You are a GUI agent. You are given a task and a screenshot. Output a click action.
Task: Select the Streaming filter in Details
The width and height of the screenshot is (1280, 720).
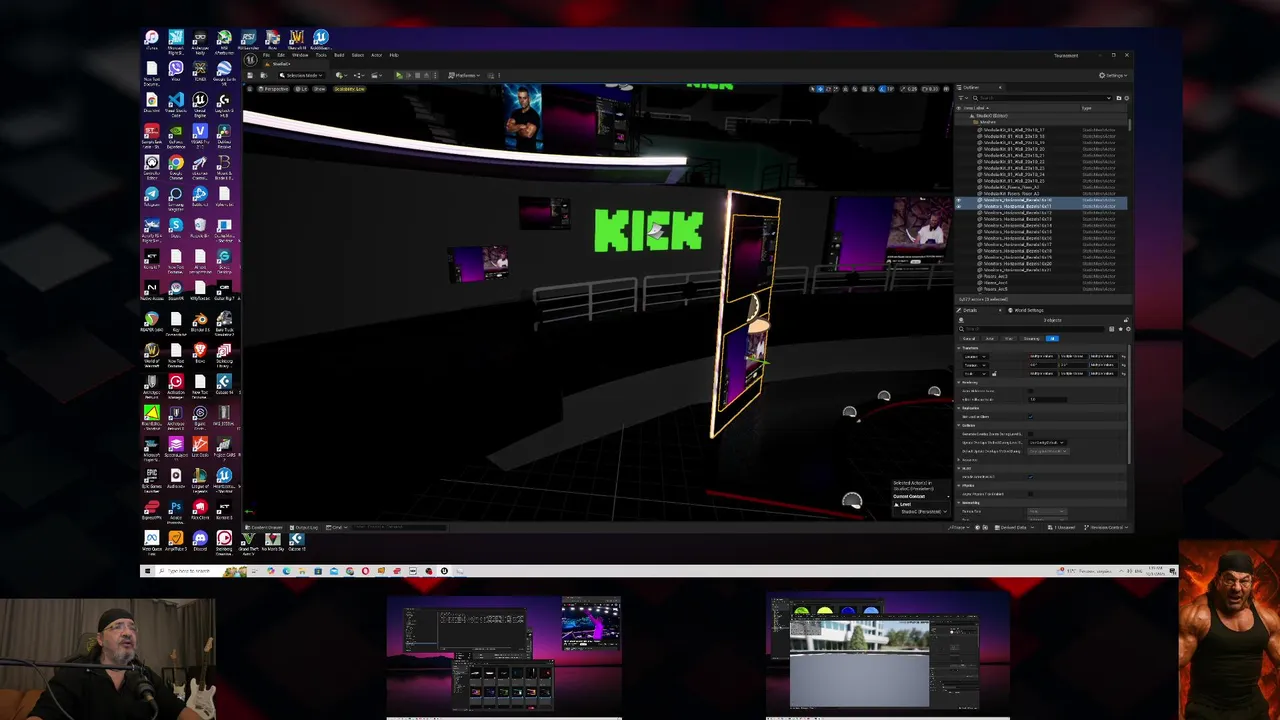point(1031,338)
